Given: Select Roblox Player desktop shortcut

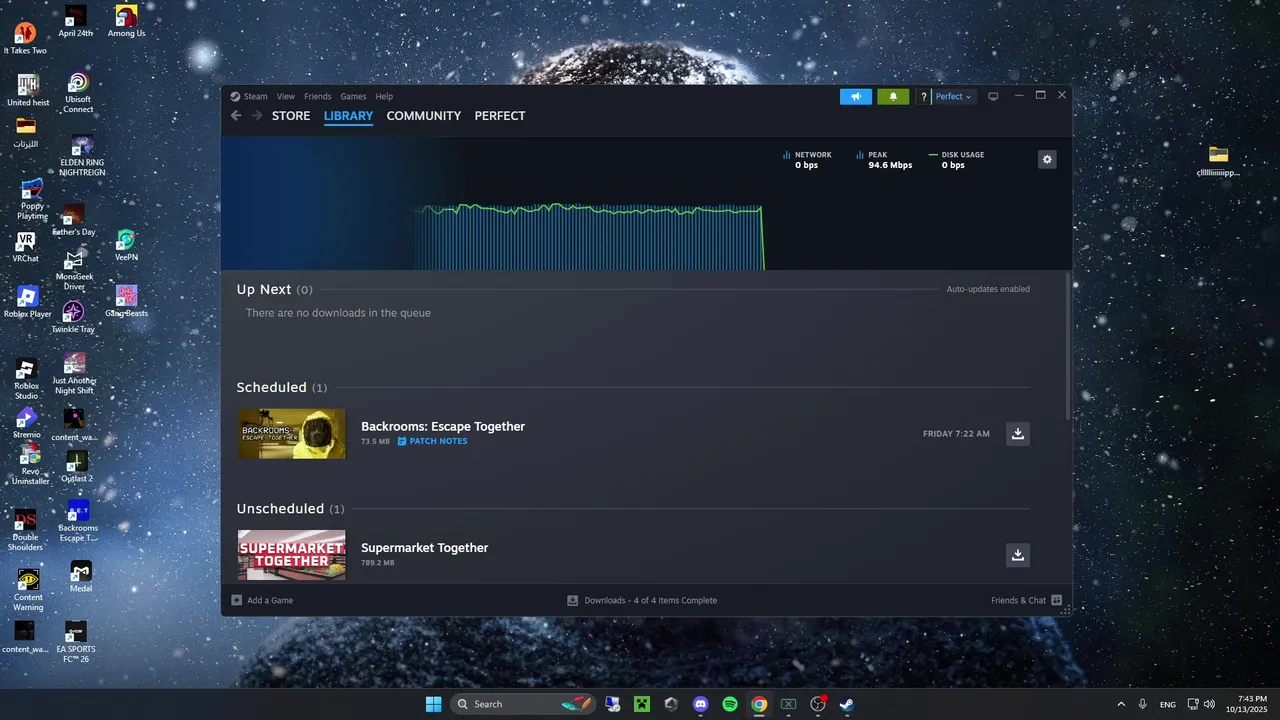Looking at the screenshot, I should click(x=27, y=302).
